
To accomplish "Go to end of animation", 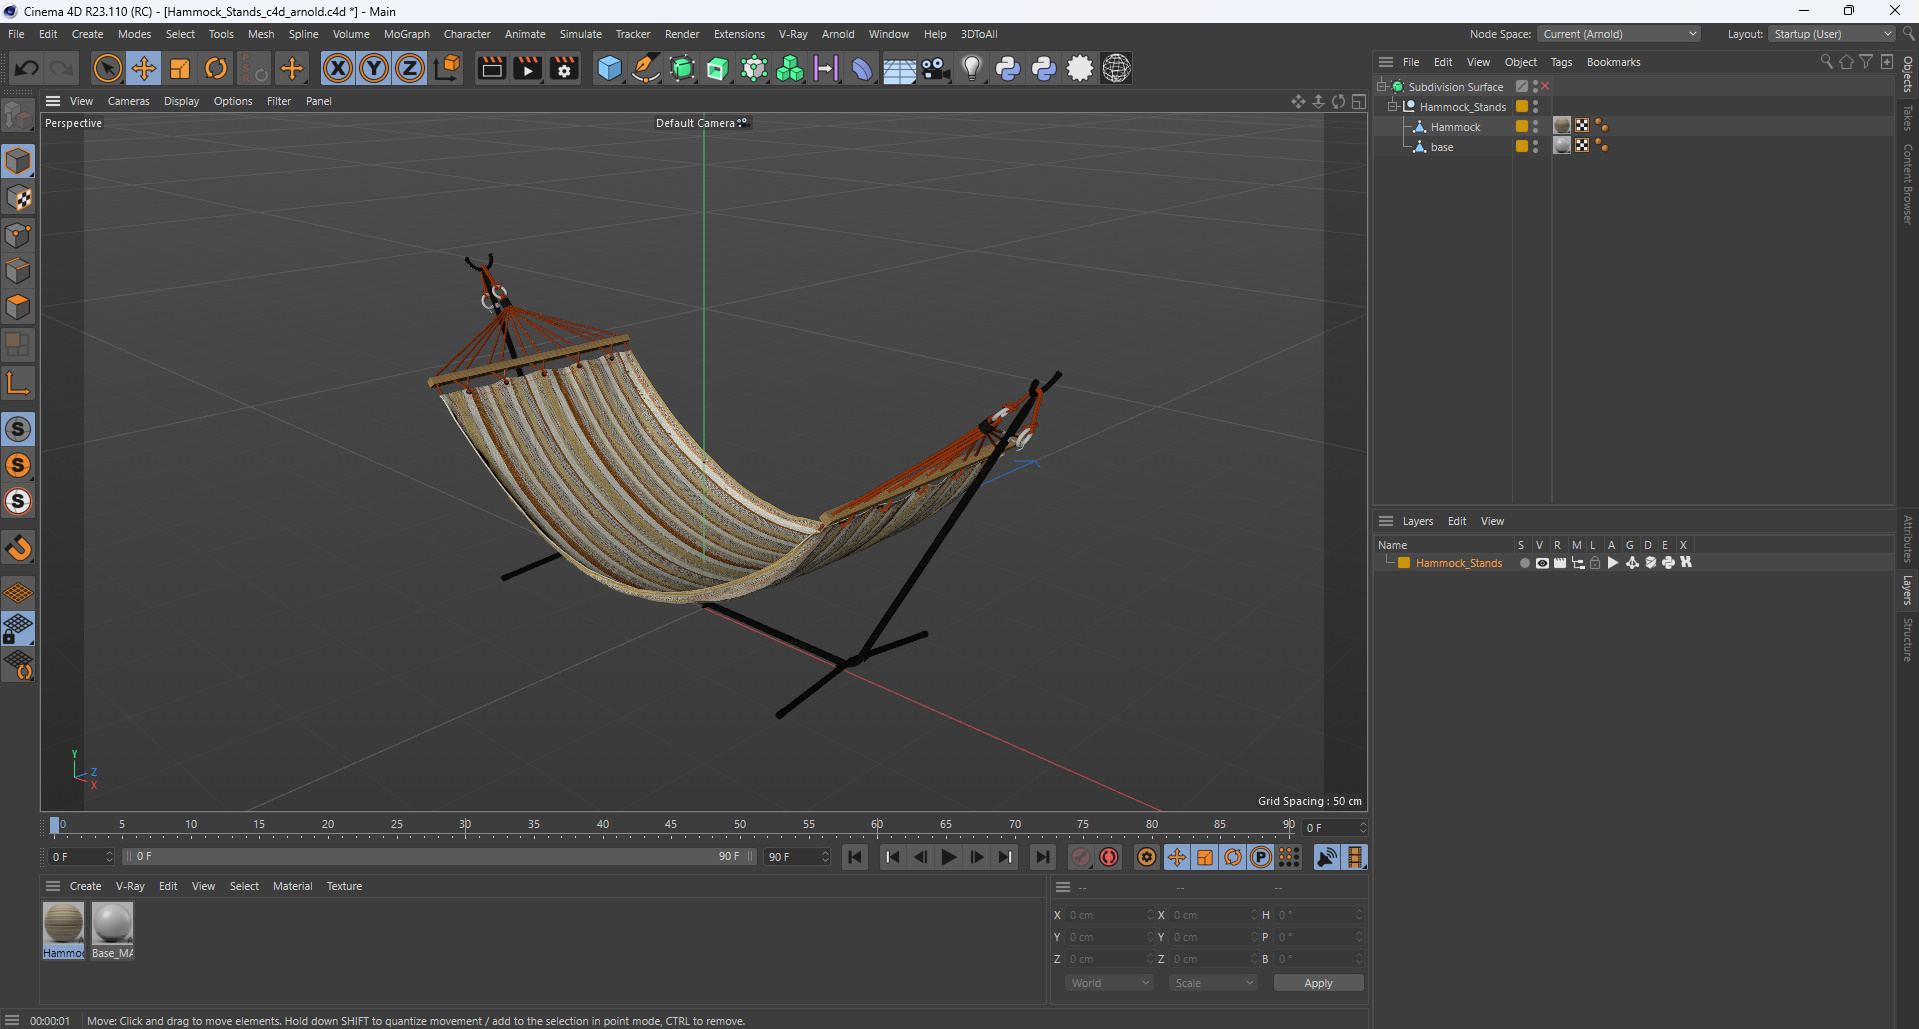I will [1042, 857].
